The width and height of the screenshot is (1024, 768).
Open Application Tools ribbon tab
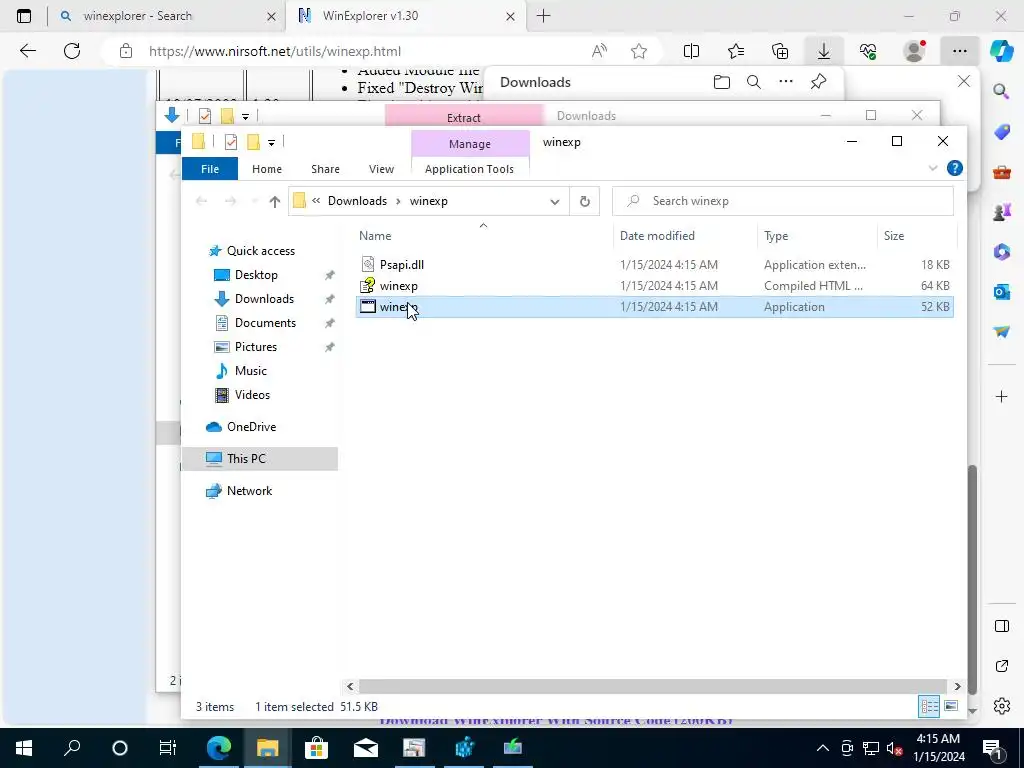point(469,169)
